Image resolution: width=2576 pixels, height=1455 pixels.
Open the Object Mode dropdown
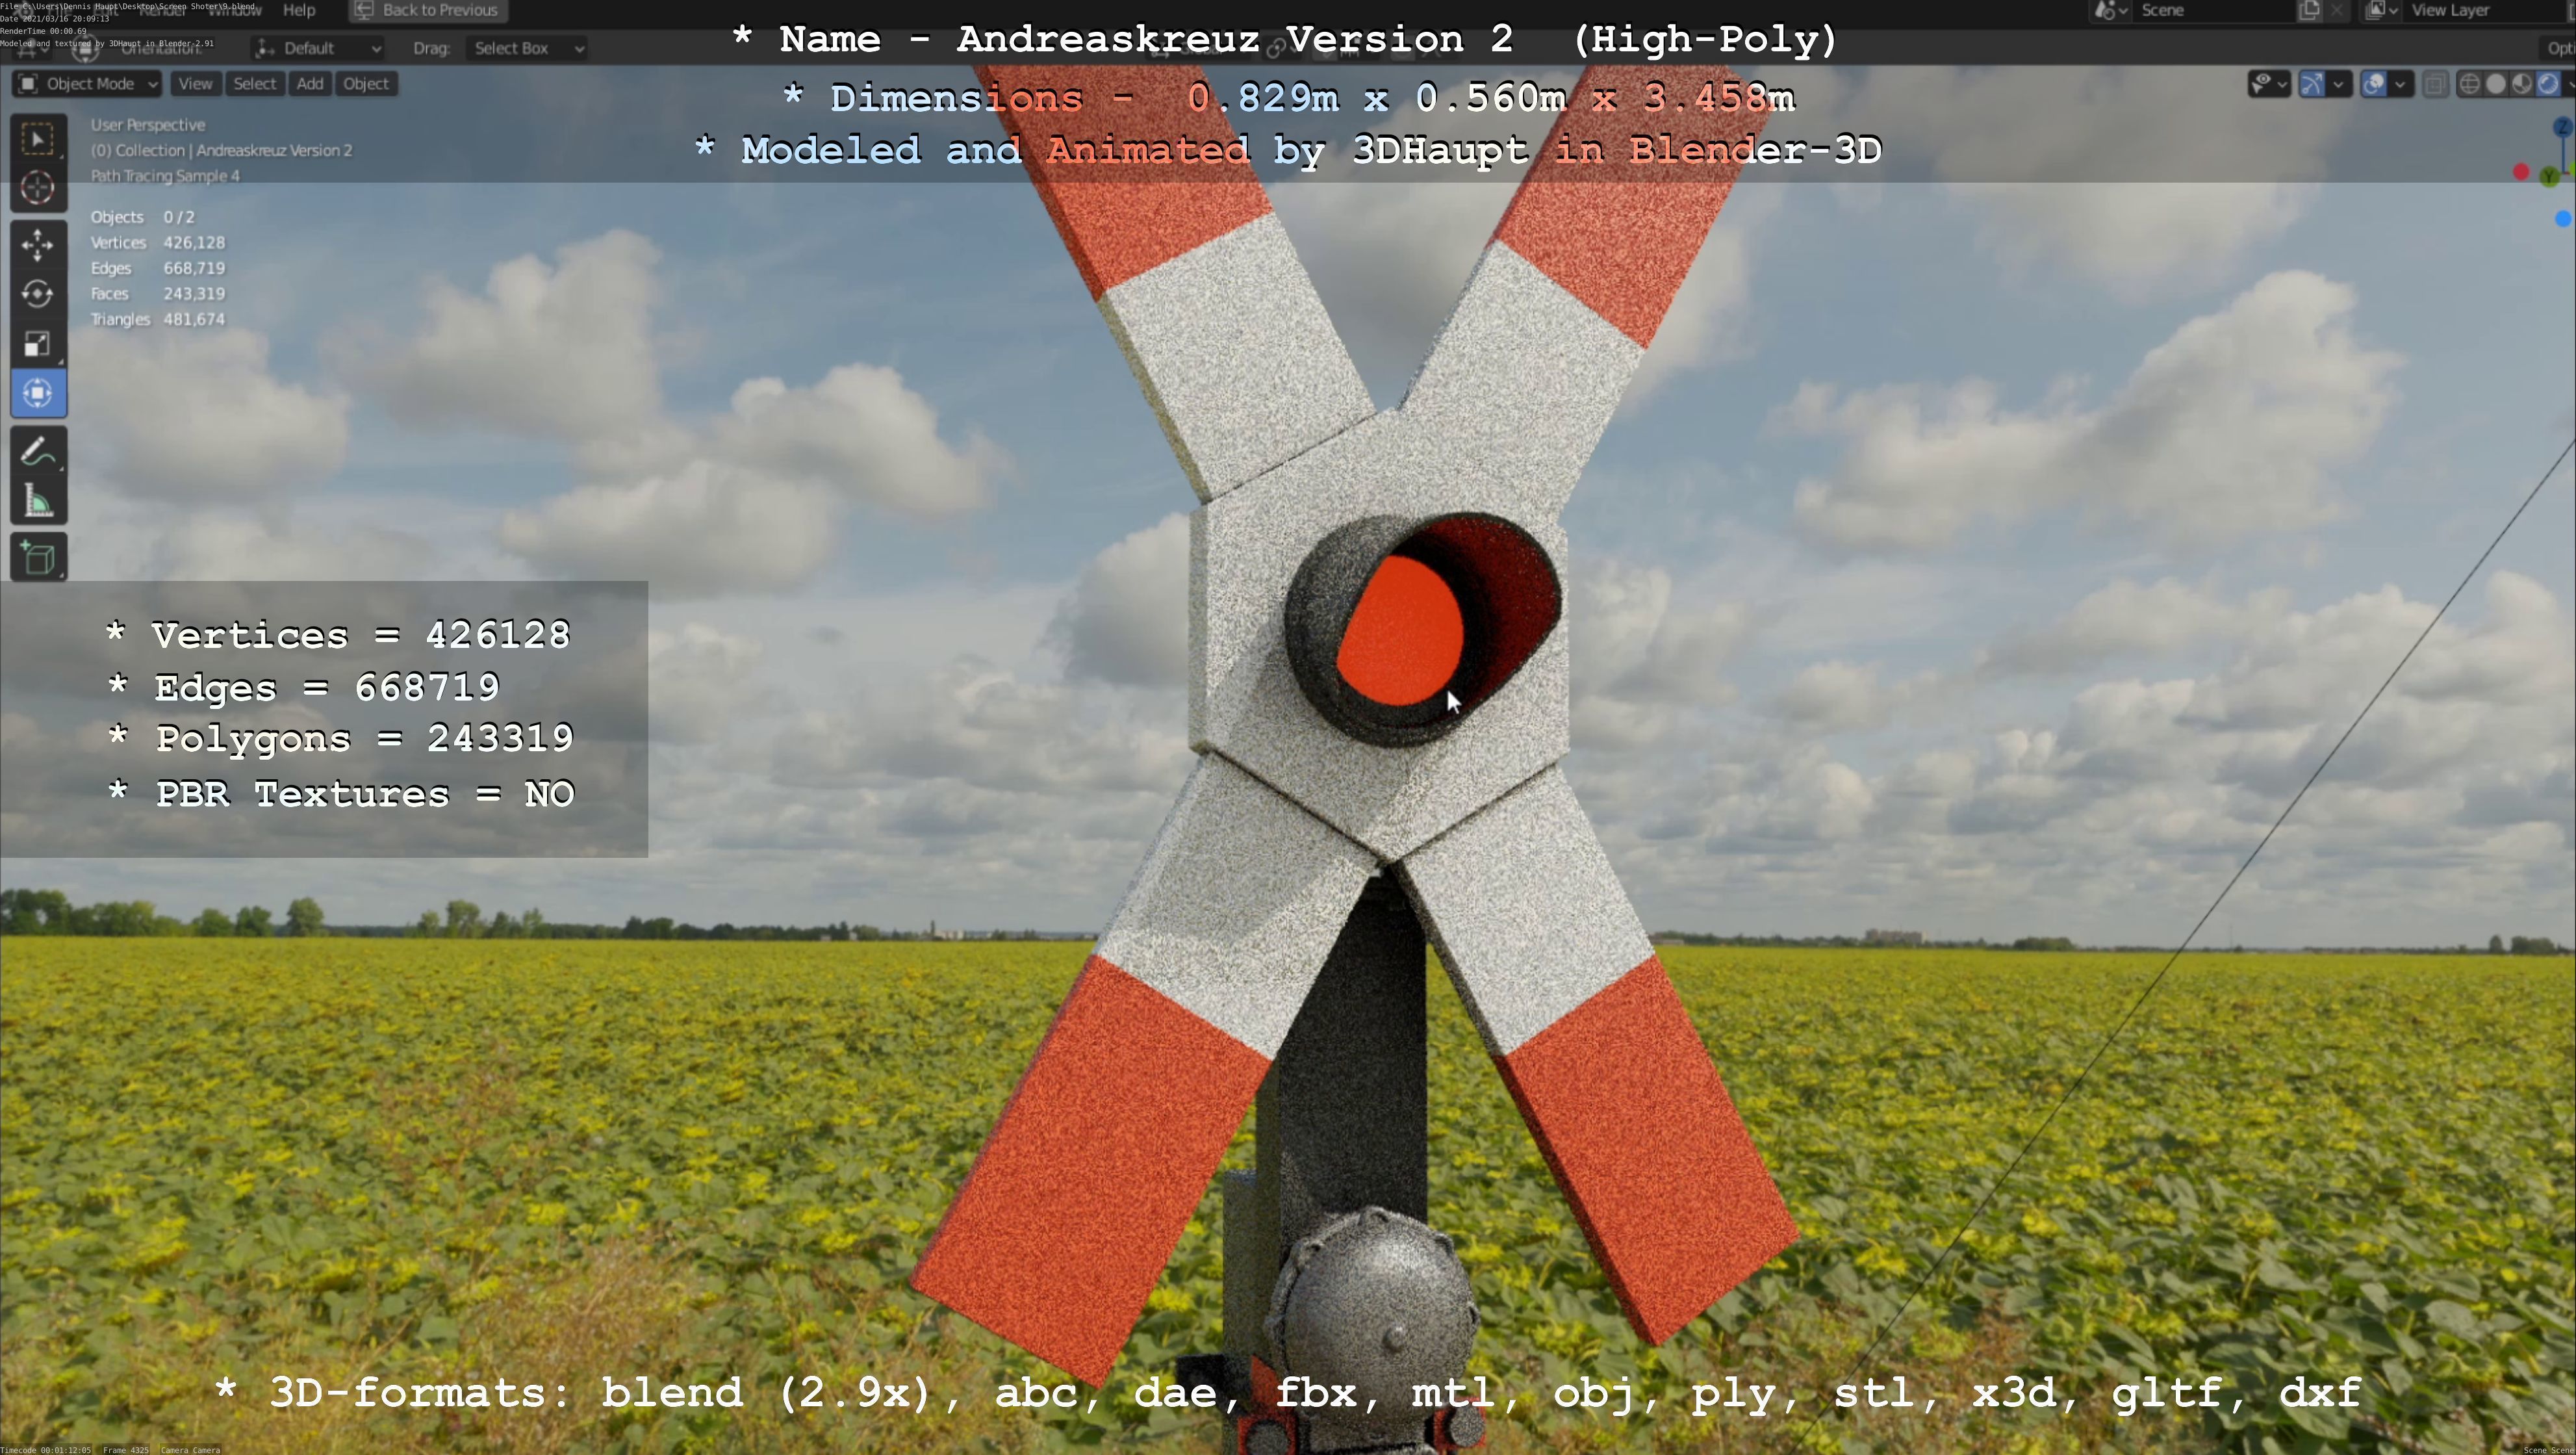87,84
